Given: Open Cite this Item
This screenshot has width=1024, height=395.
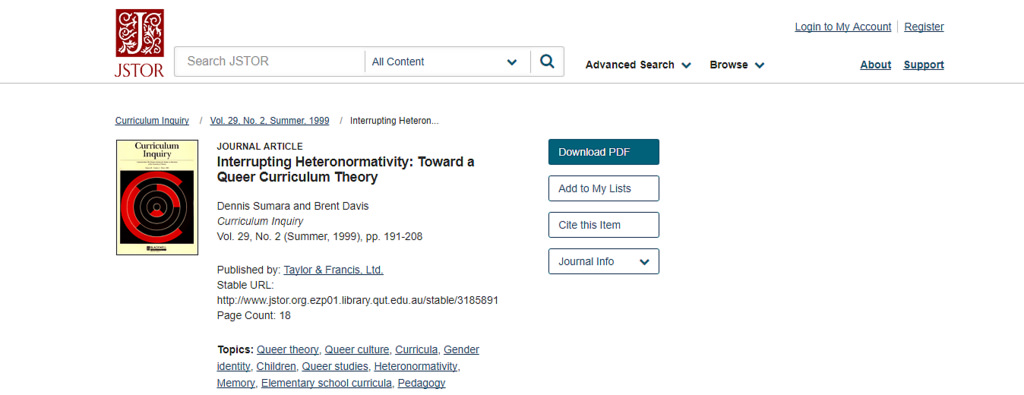Looking at the screenshot, I should [603, 225].
